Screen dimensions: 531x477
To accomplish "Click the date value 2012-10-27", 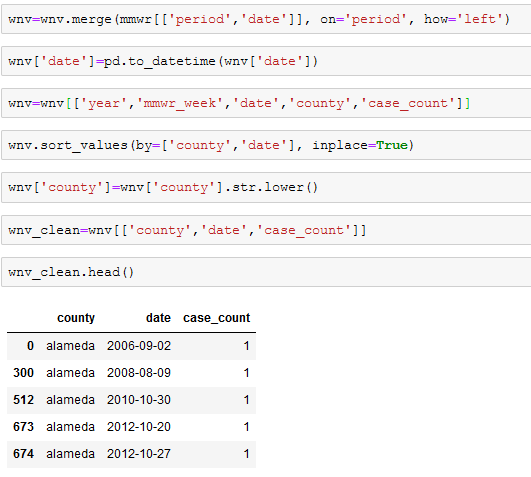I will pos(139,454).
